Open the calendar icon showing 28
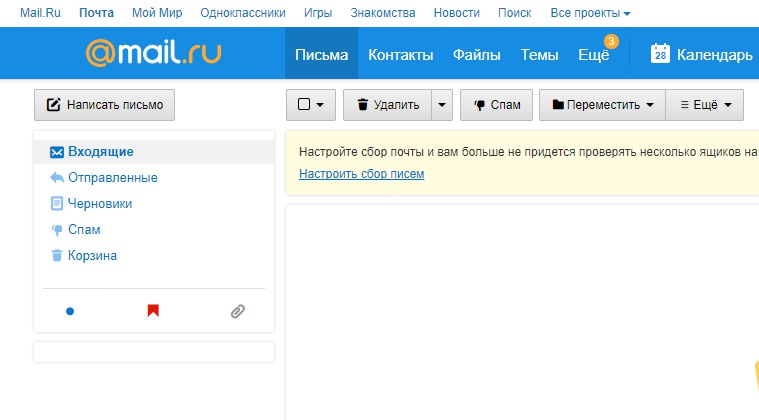Screen dimensions: 759x420 click(660, 54)
